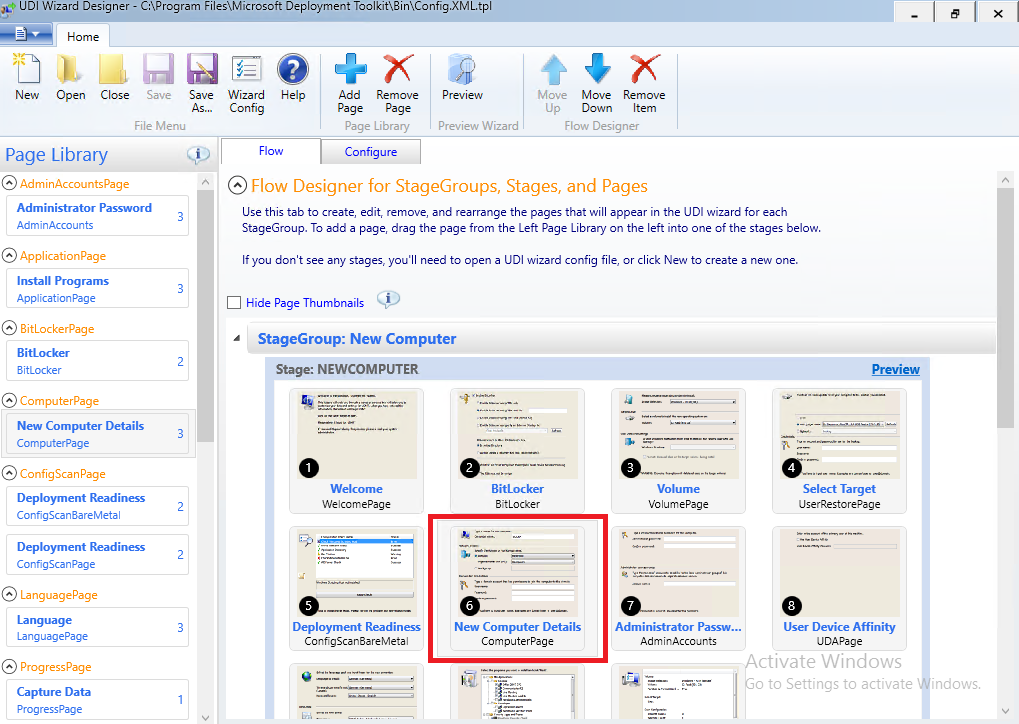Select Deployment Readiness thumbnail in flow
This screenshot has height=724, width=1019.
tap(356, 588)
